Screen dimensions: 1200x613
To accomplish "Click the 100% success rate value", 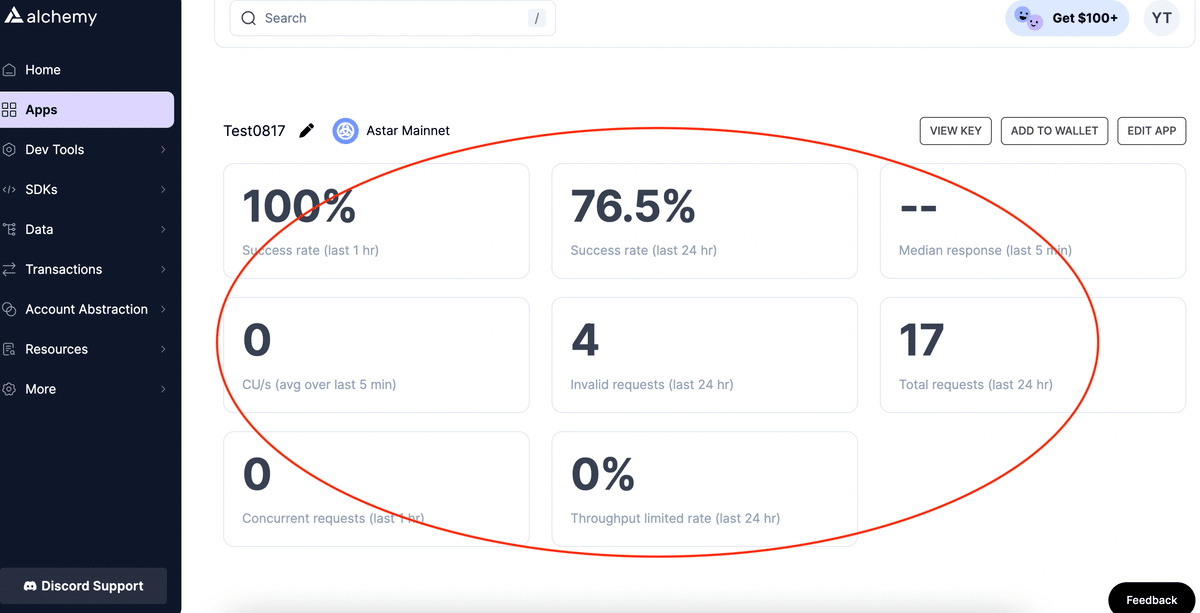I will (299, 206).
